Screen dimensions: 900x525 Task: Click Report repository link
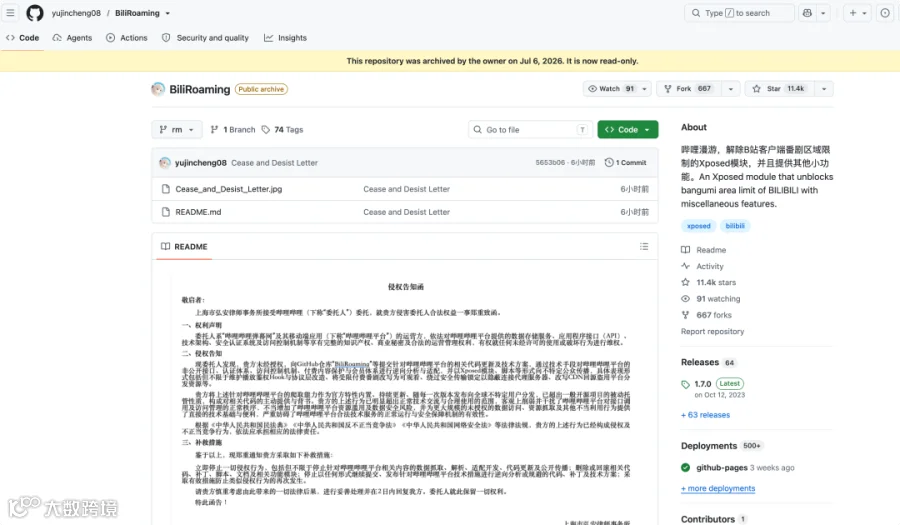[x=712, y=332]
